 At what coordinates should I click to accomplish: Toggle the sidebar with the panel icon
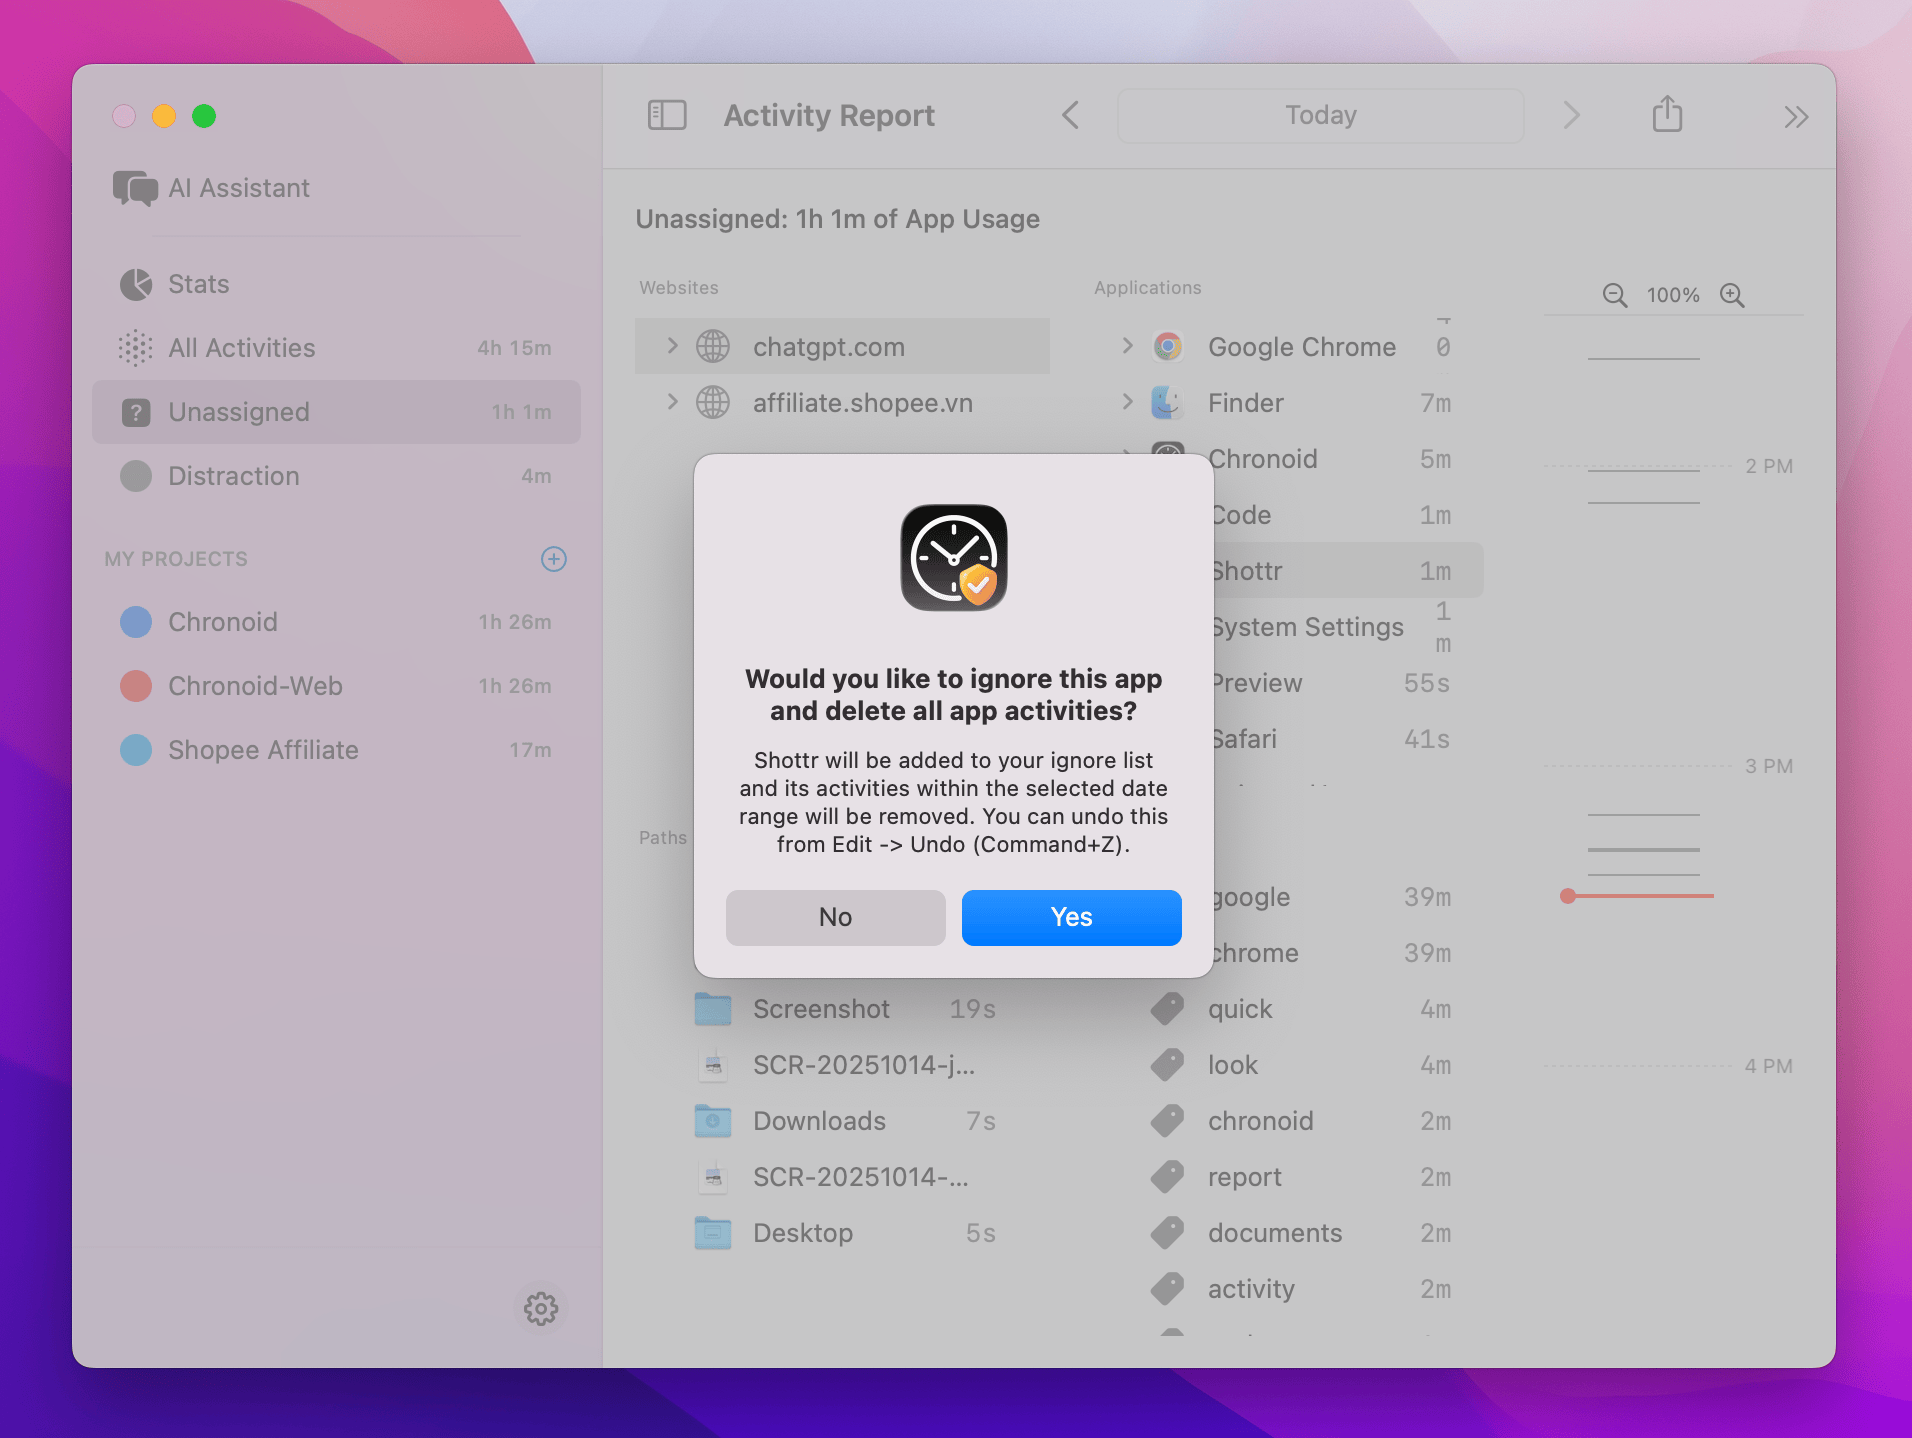pos(666,115)
